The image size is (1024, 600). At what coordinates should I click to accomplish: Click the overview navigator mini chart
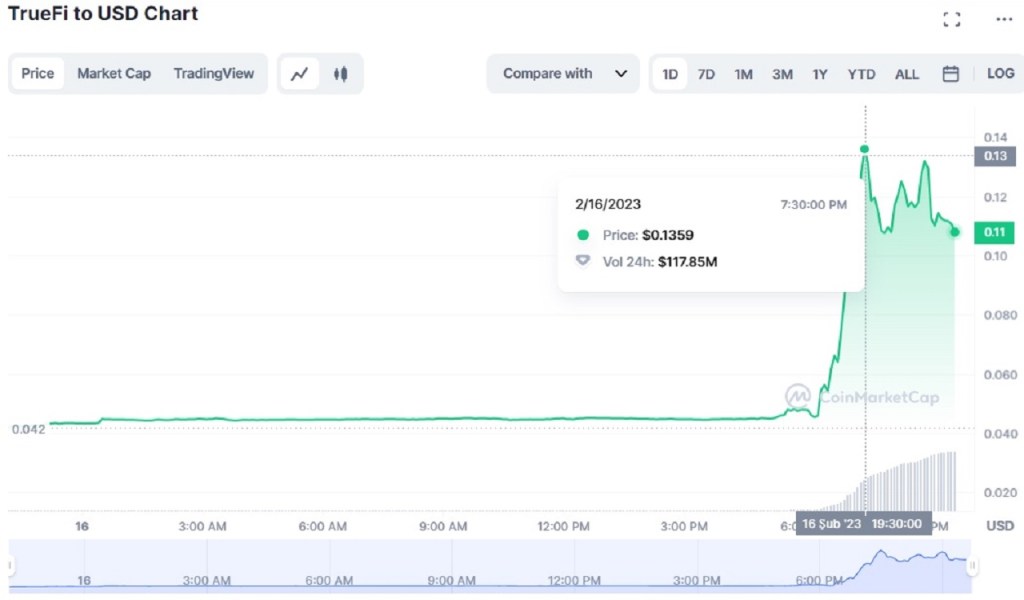[x=490, y=566]
